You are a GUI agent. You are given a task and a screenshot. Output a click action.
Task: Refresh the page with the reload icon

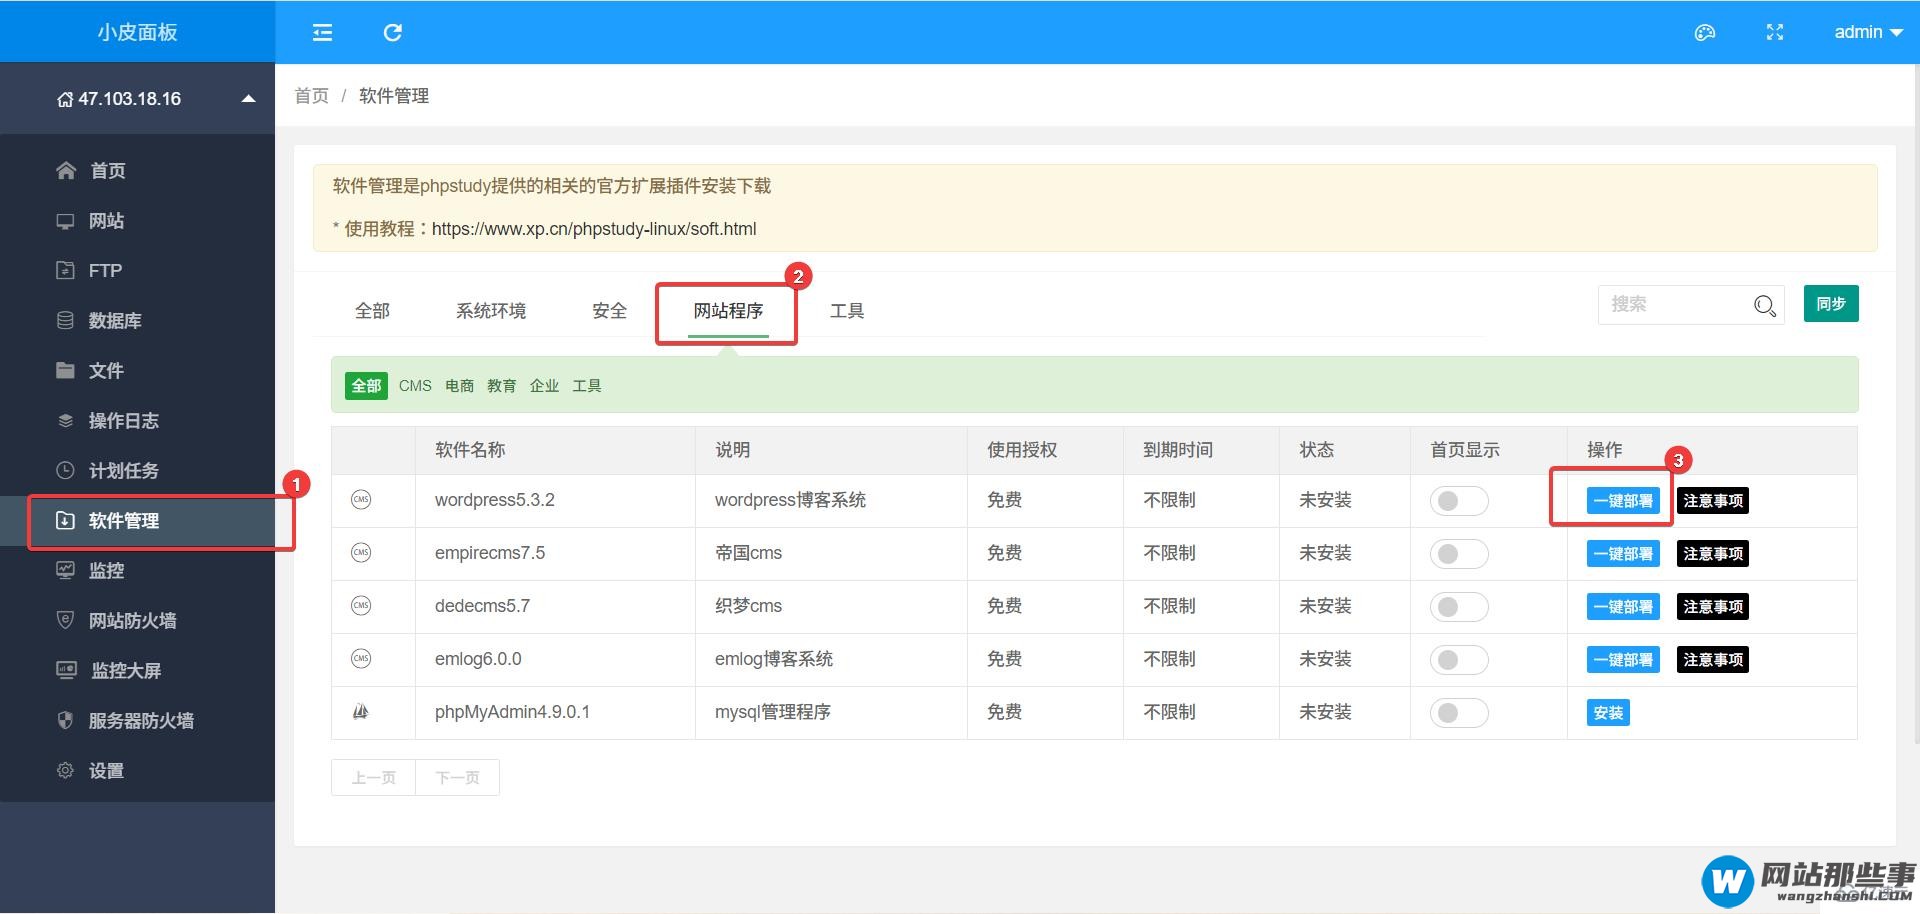coord(393,33)
